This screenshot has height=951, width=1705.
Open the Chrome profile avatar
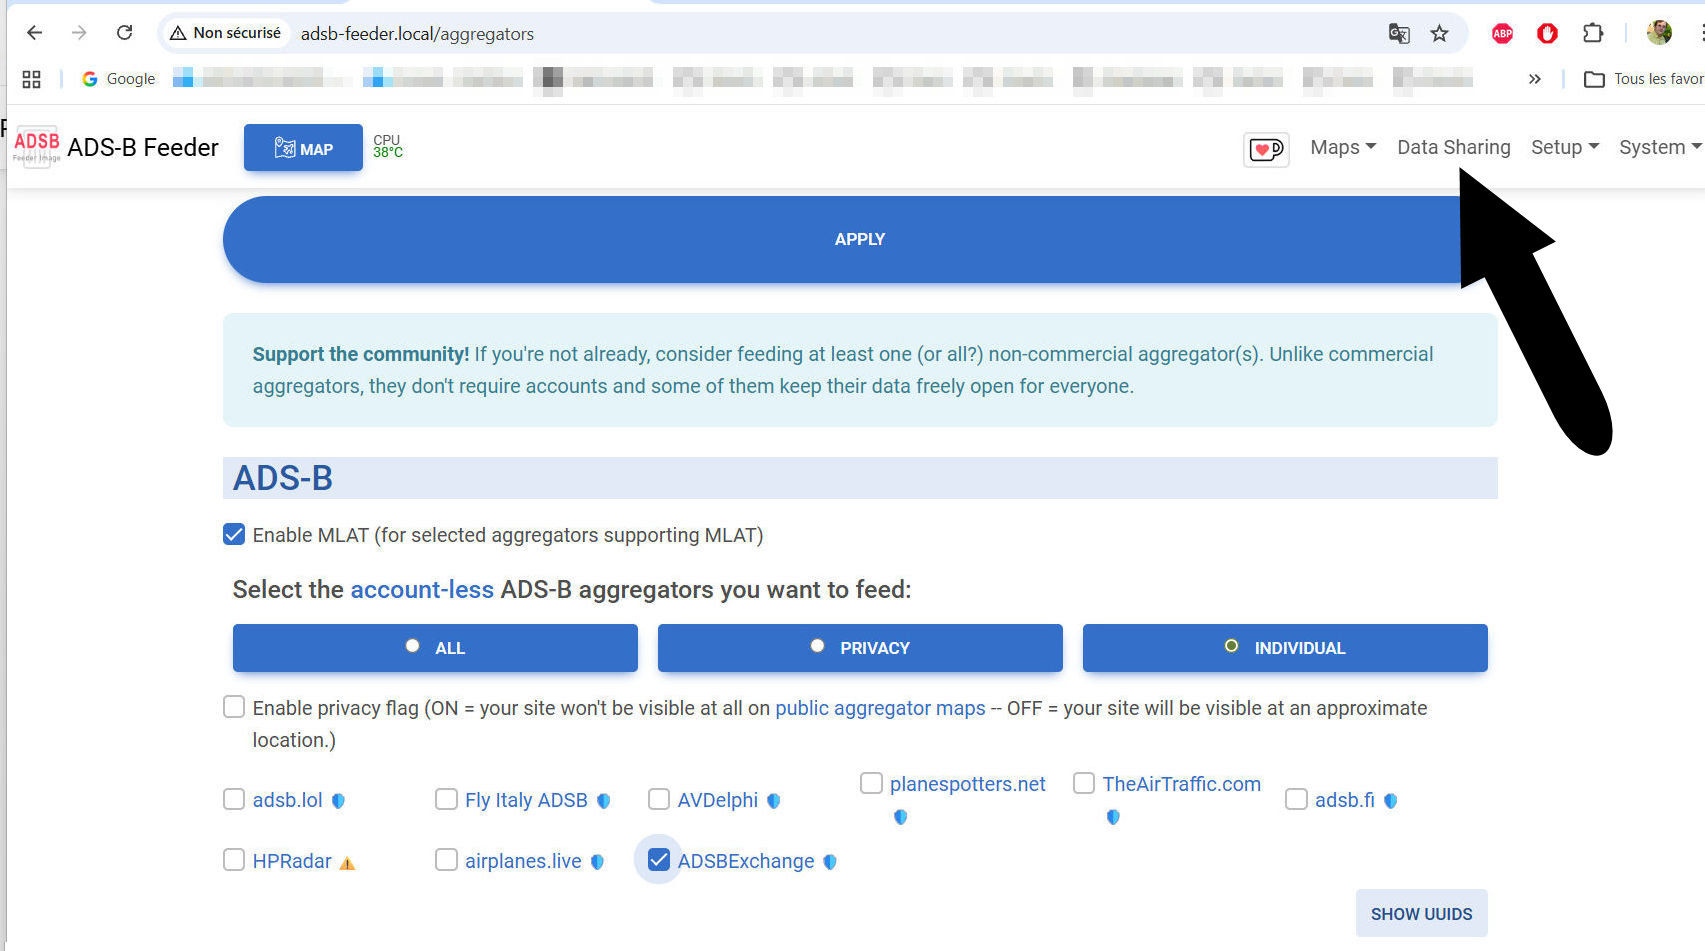tap(1659, 33)
